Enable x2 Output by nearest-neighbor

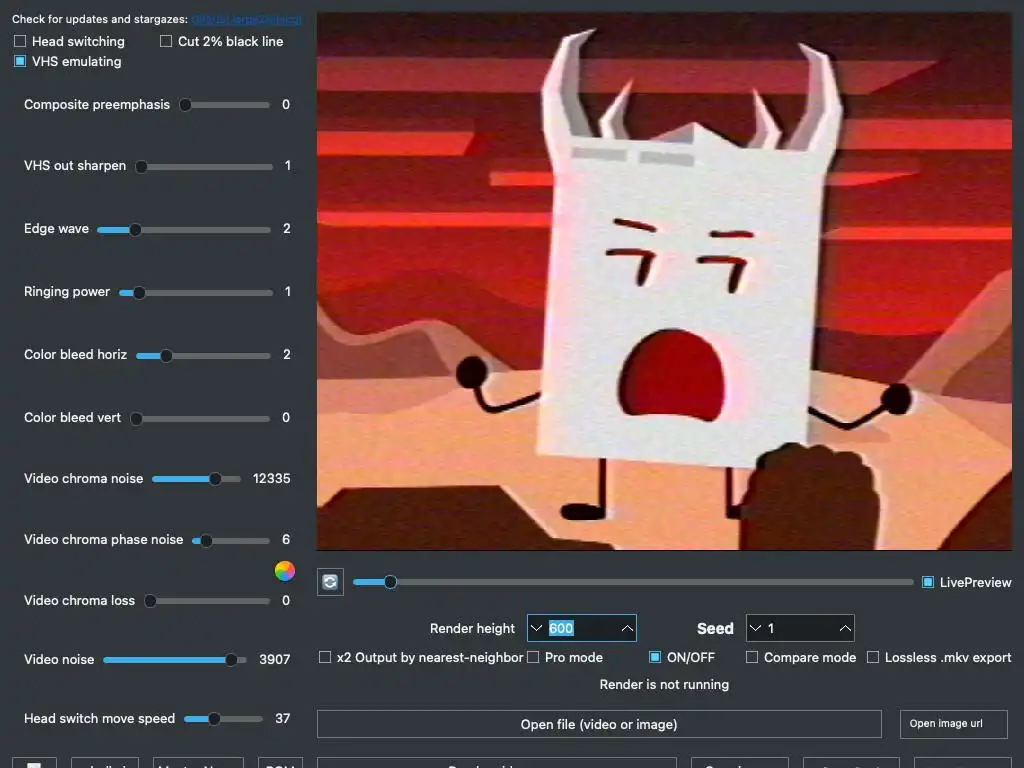pyautogui.click(x=325, y=657)
